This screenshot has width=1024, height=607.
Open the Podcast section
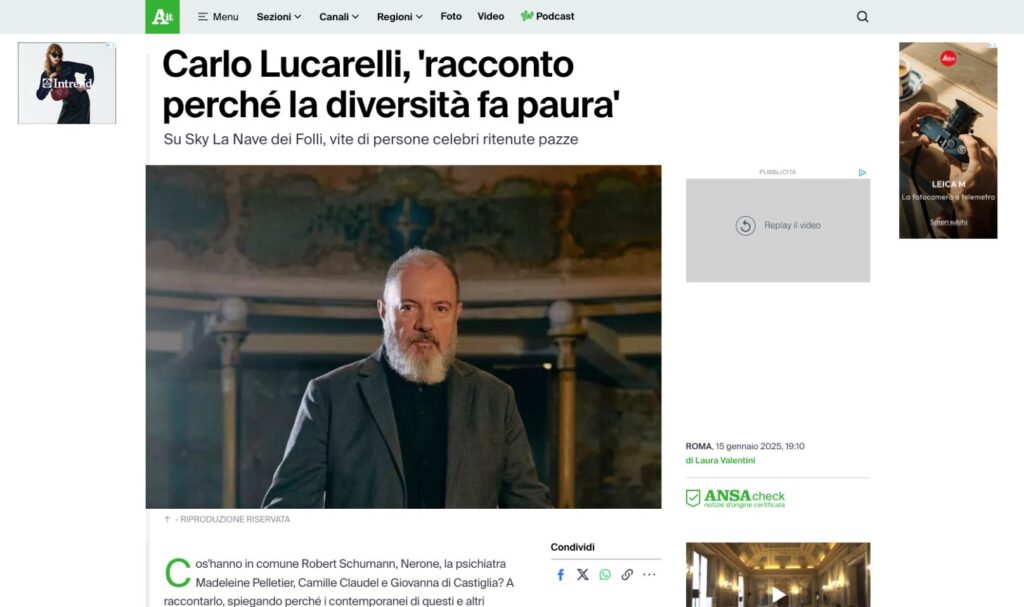(x=547, y=16)
